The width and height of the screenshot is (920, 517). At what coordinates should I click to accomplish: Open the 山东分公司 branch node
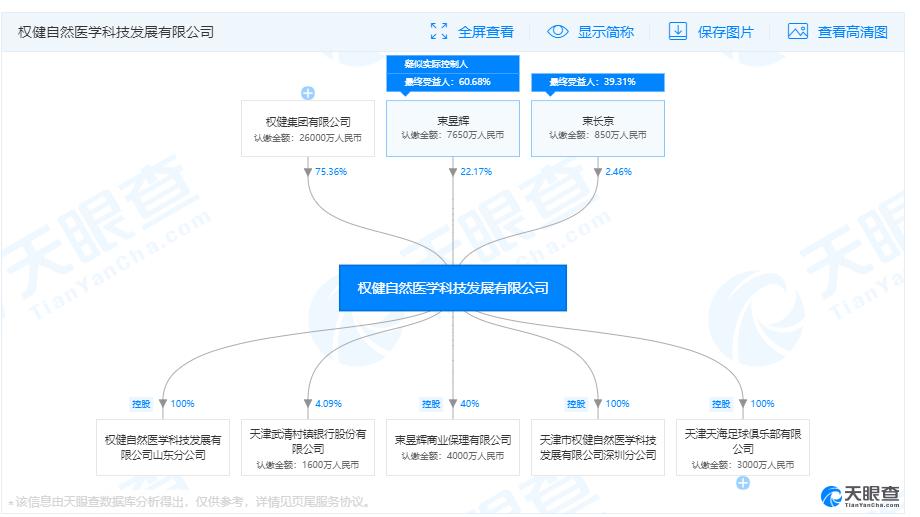[x=163, y=447]
